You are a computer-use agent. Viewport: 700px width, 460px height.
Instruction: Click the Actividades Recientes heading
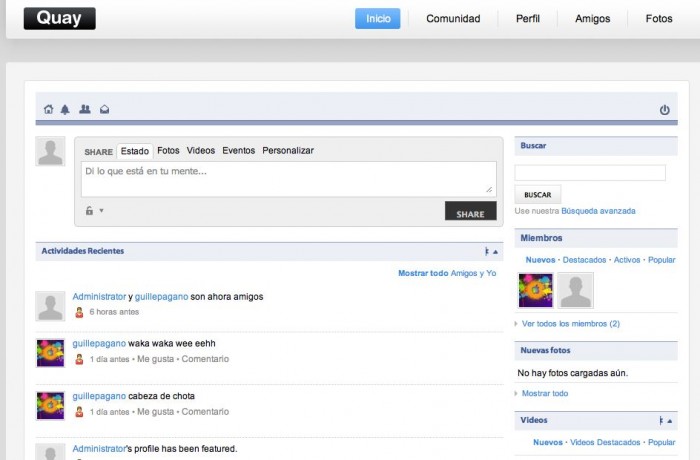83,251
